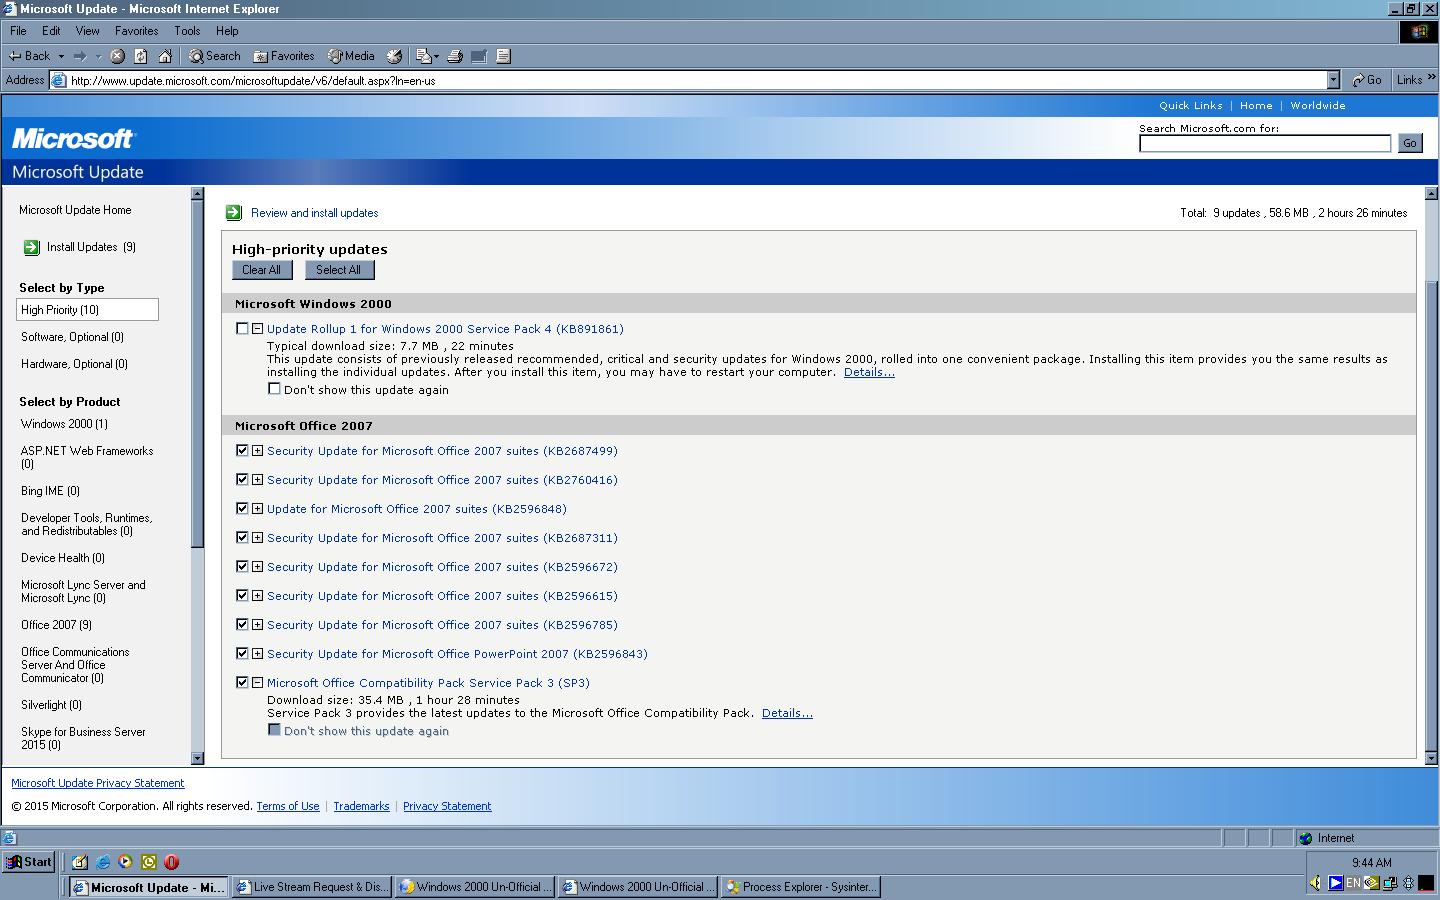1440x900 pixels.
Task: Click the Search Microsoft.com input field
Action: coord(1265,143)
